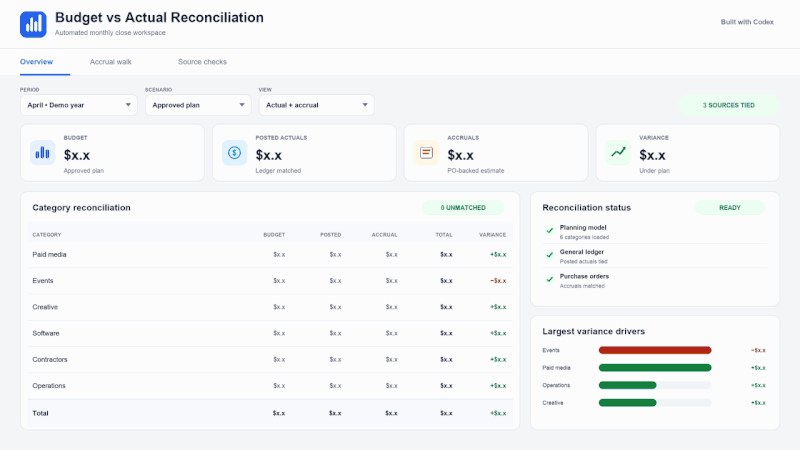Click the Total row label
This screenshot has height=450, width=800.
coord(40,413)
